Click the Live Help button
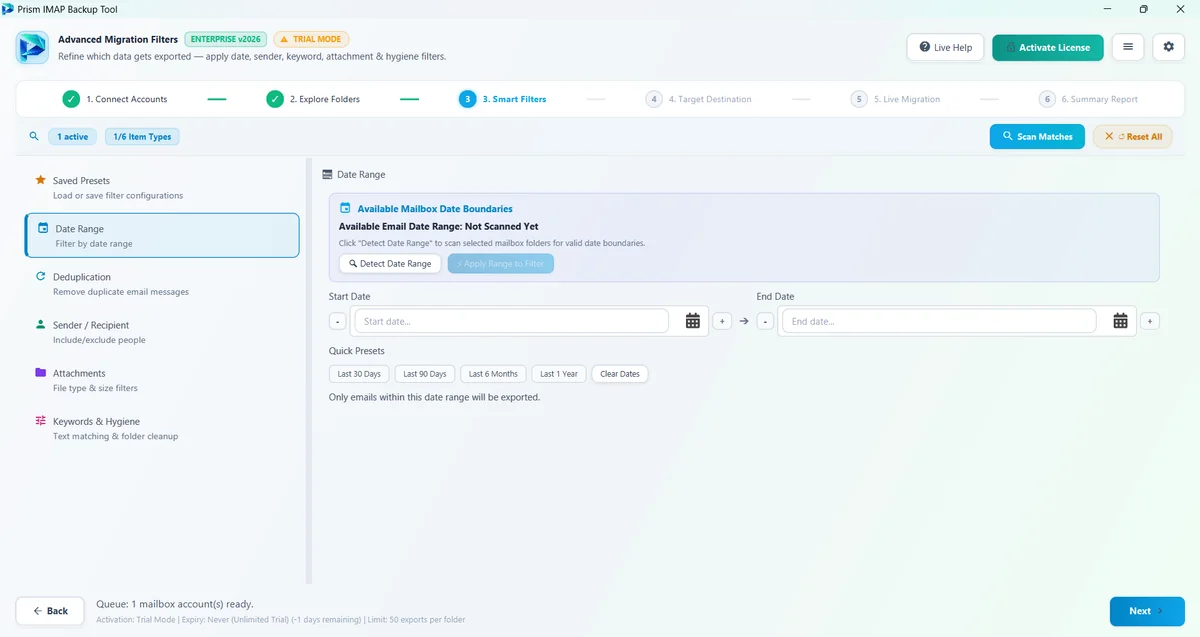The image size is (1200, 637). click(945, 47)
